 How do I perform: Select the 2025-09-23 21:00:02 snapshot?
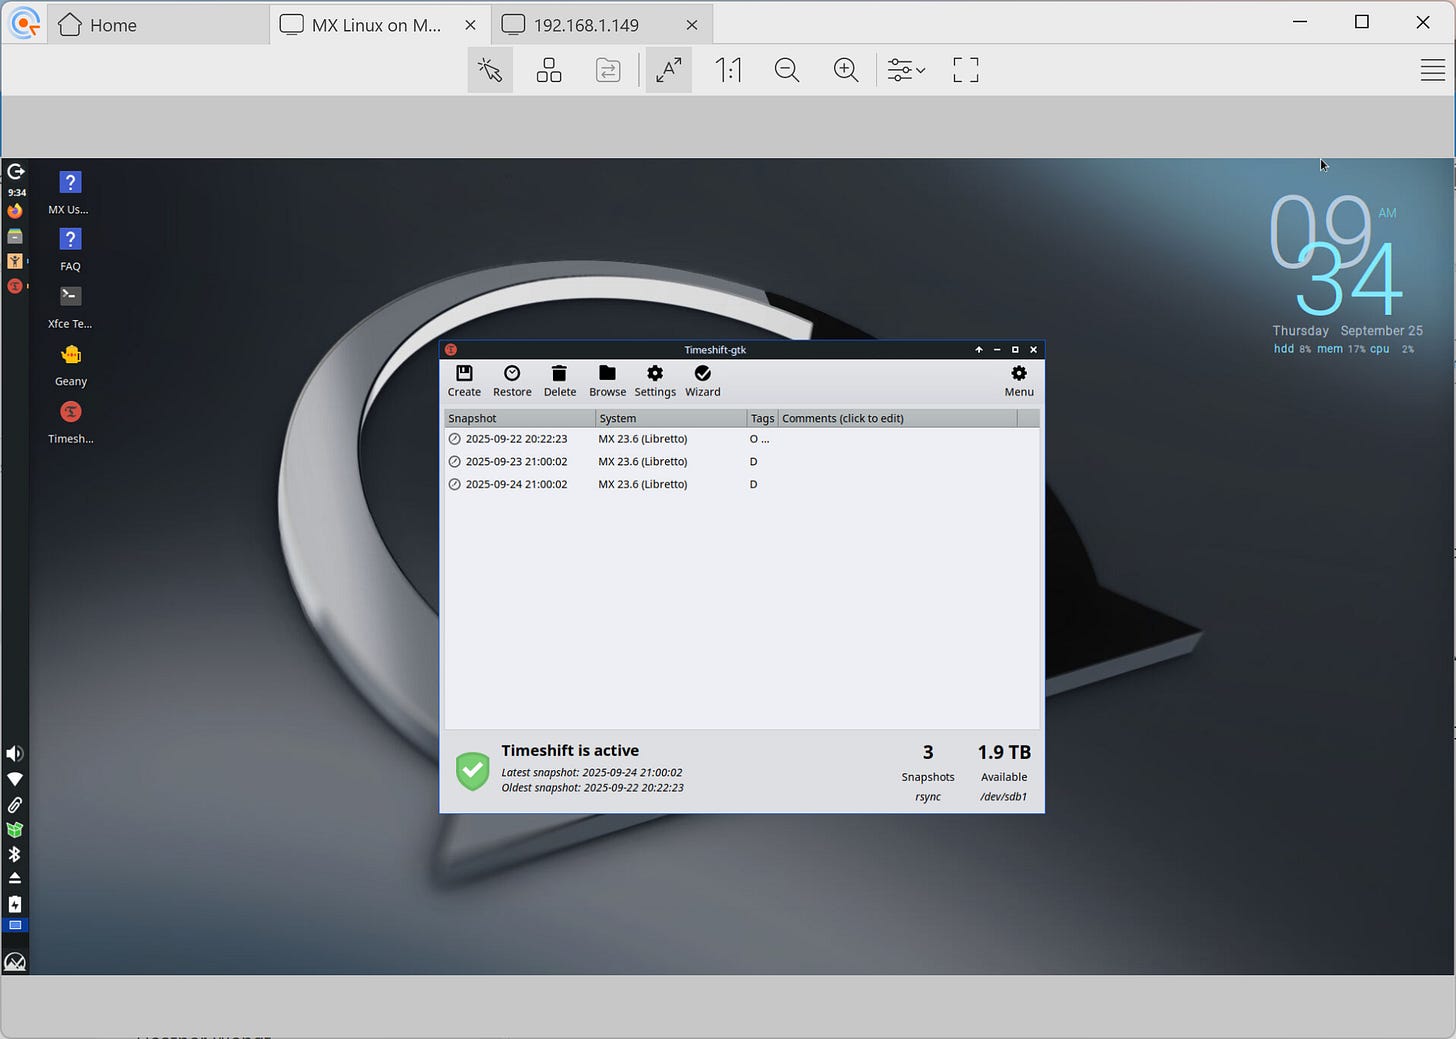741,462
